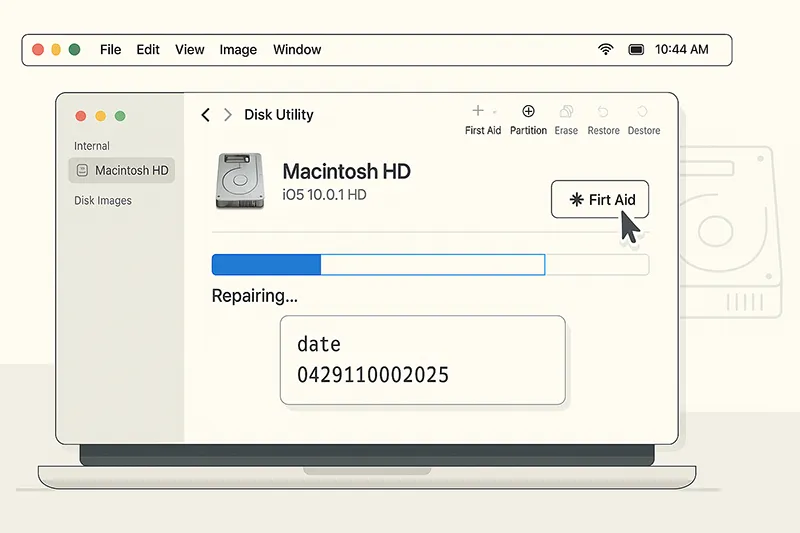This screenshot has height=533, width=800.
Task: Click the Partition toolbar icon
Action: click(528, 111)
